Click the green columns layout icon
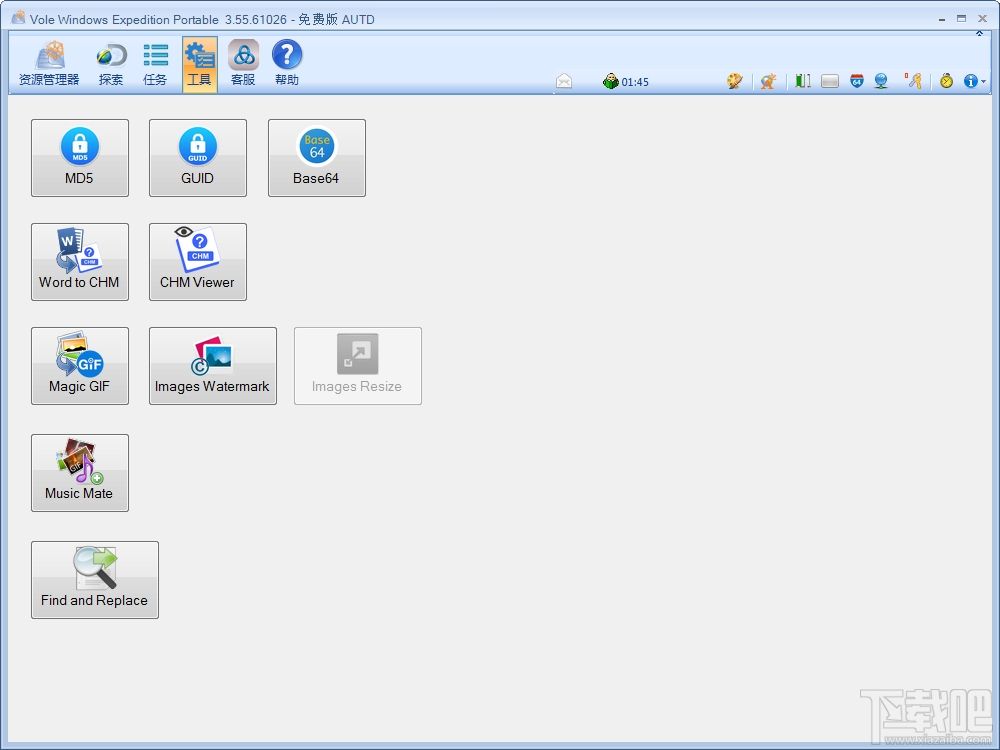 coord(802,81)
